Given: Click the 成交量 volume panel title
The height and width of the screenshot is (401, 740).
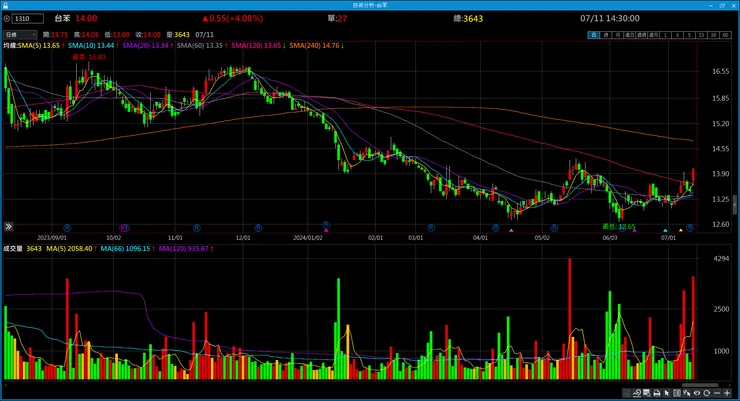Looking at the screenshot, I should click(x=13, y=249).
